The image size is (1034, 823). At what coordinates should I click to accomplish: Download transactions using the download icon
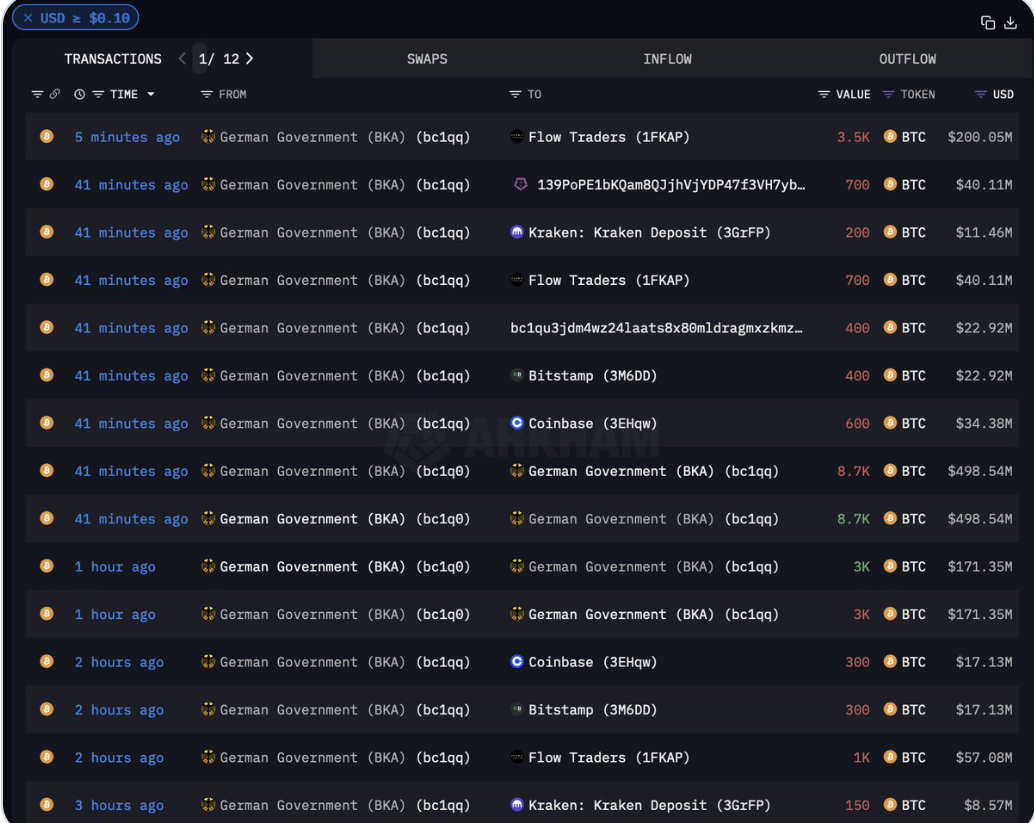click(x=1010, y=22)
